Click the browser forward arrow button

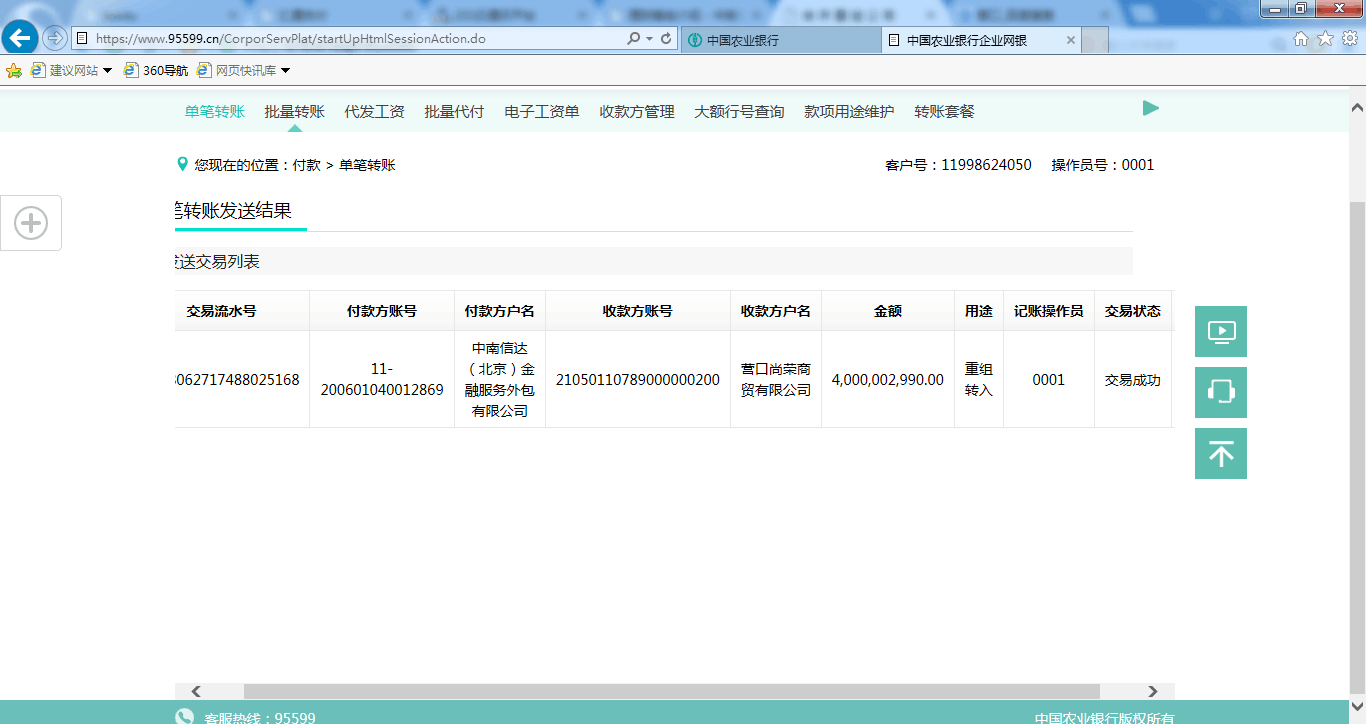click(55, 39)
